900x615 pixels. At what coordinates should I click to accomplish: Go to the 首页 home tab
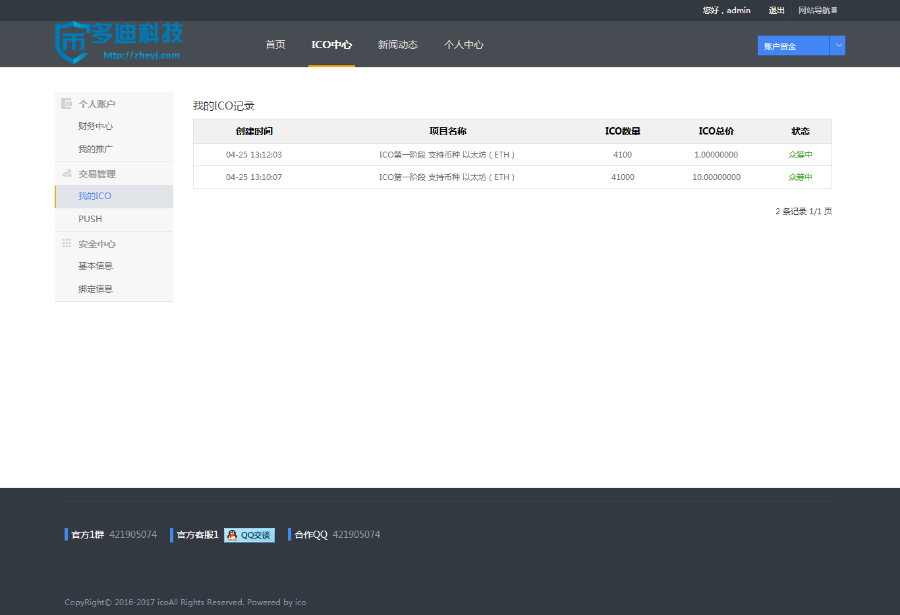pyautogui.click(x=276, y=45)
